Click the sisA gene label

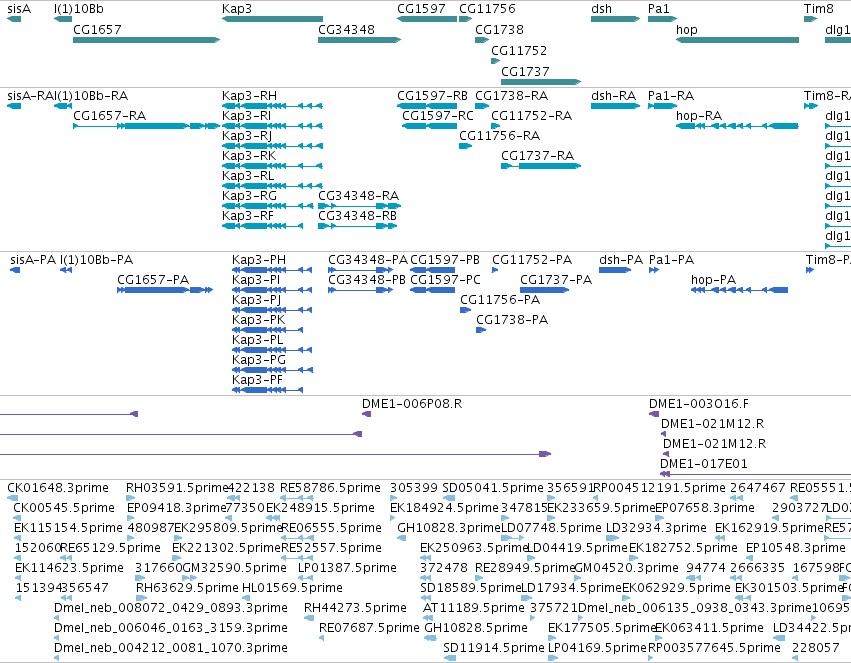19,9
